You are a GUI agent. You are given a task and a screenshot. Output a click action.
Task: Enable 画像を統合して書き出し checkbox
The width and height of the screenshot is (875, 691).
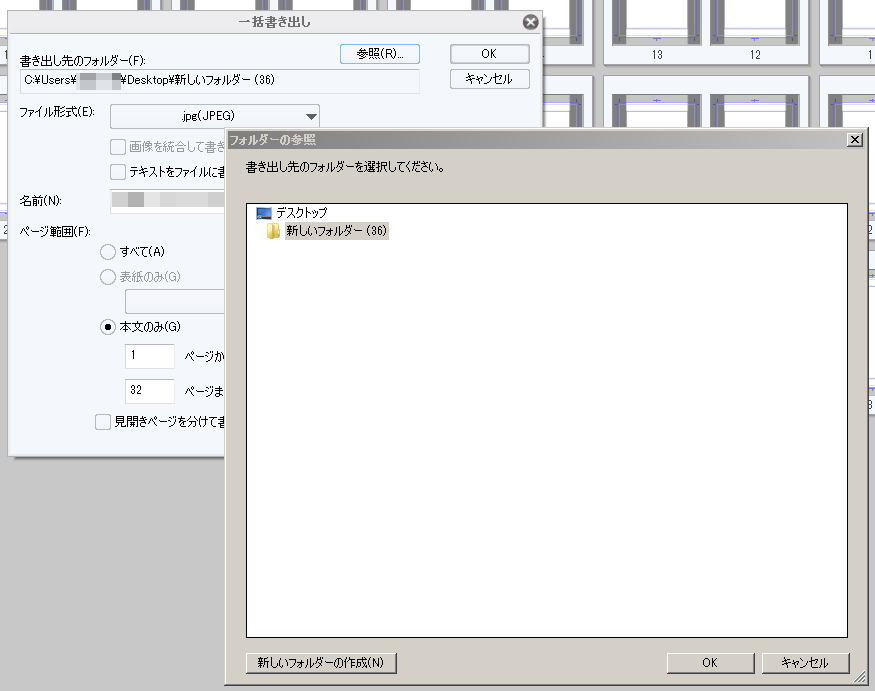click(118, 147)
